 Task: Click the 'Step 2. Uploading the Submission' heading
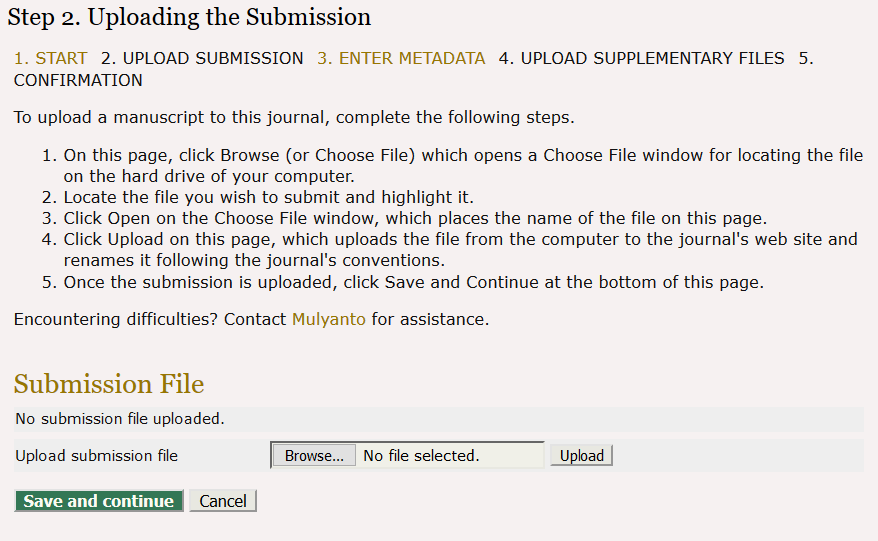point(189,17)
